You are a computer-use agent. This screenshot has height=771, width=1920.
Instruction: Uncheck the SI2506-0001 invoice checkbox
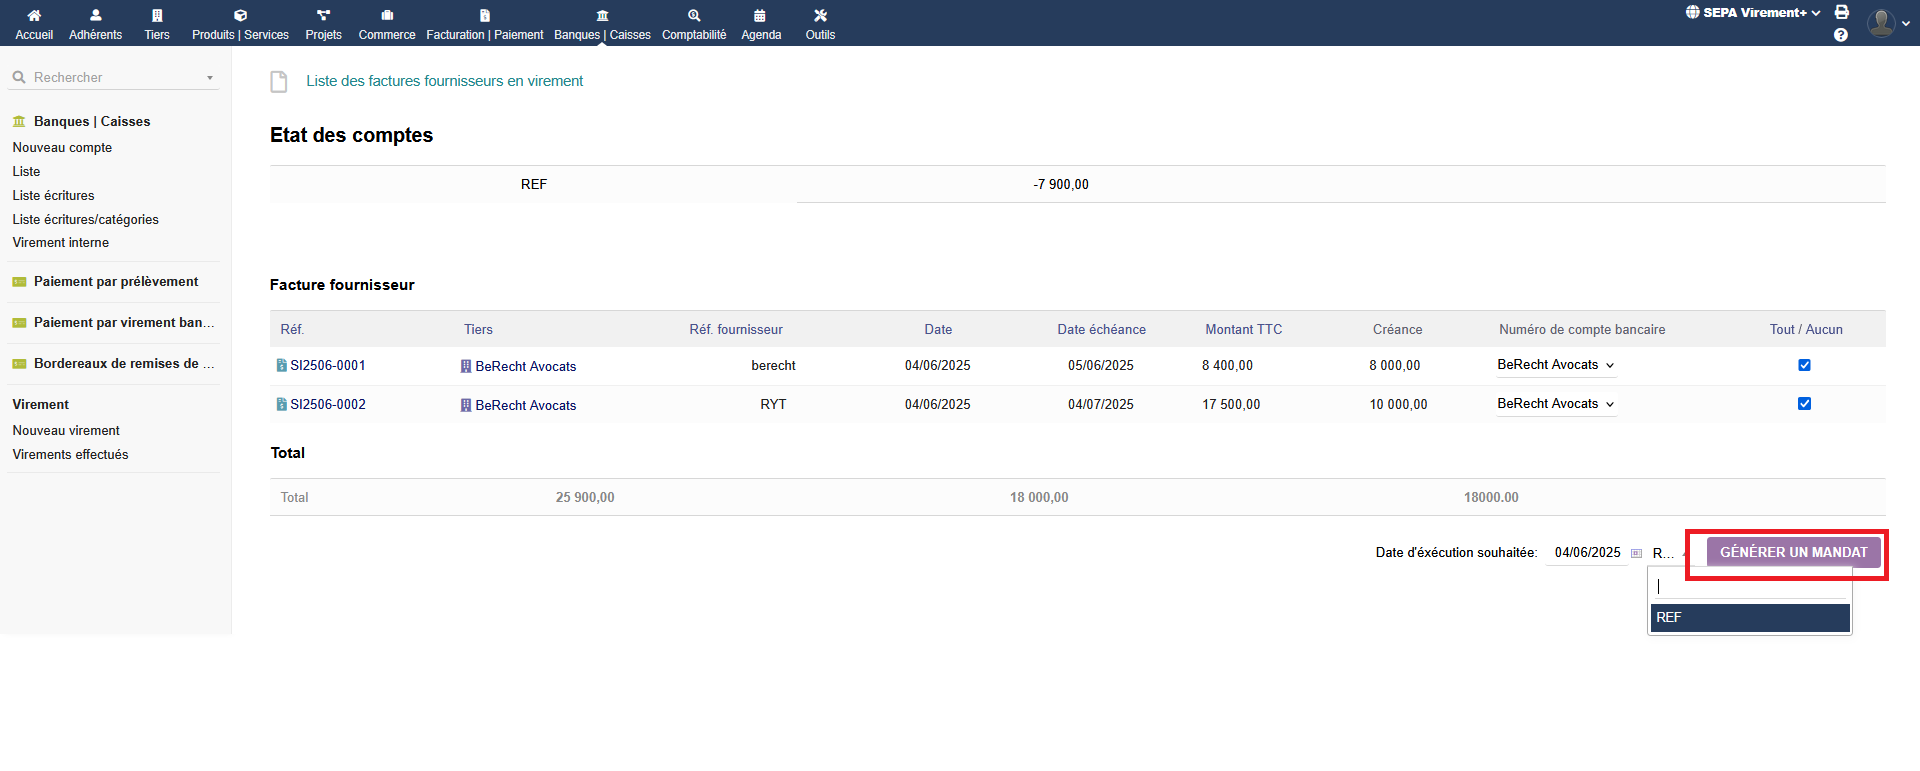[1804, 365]
